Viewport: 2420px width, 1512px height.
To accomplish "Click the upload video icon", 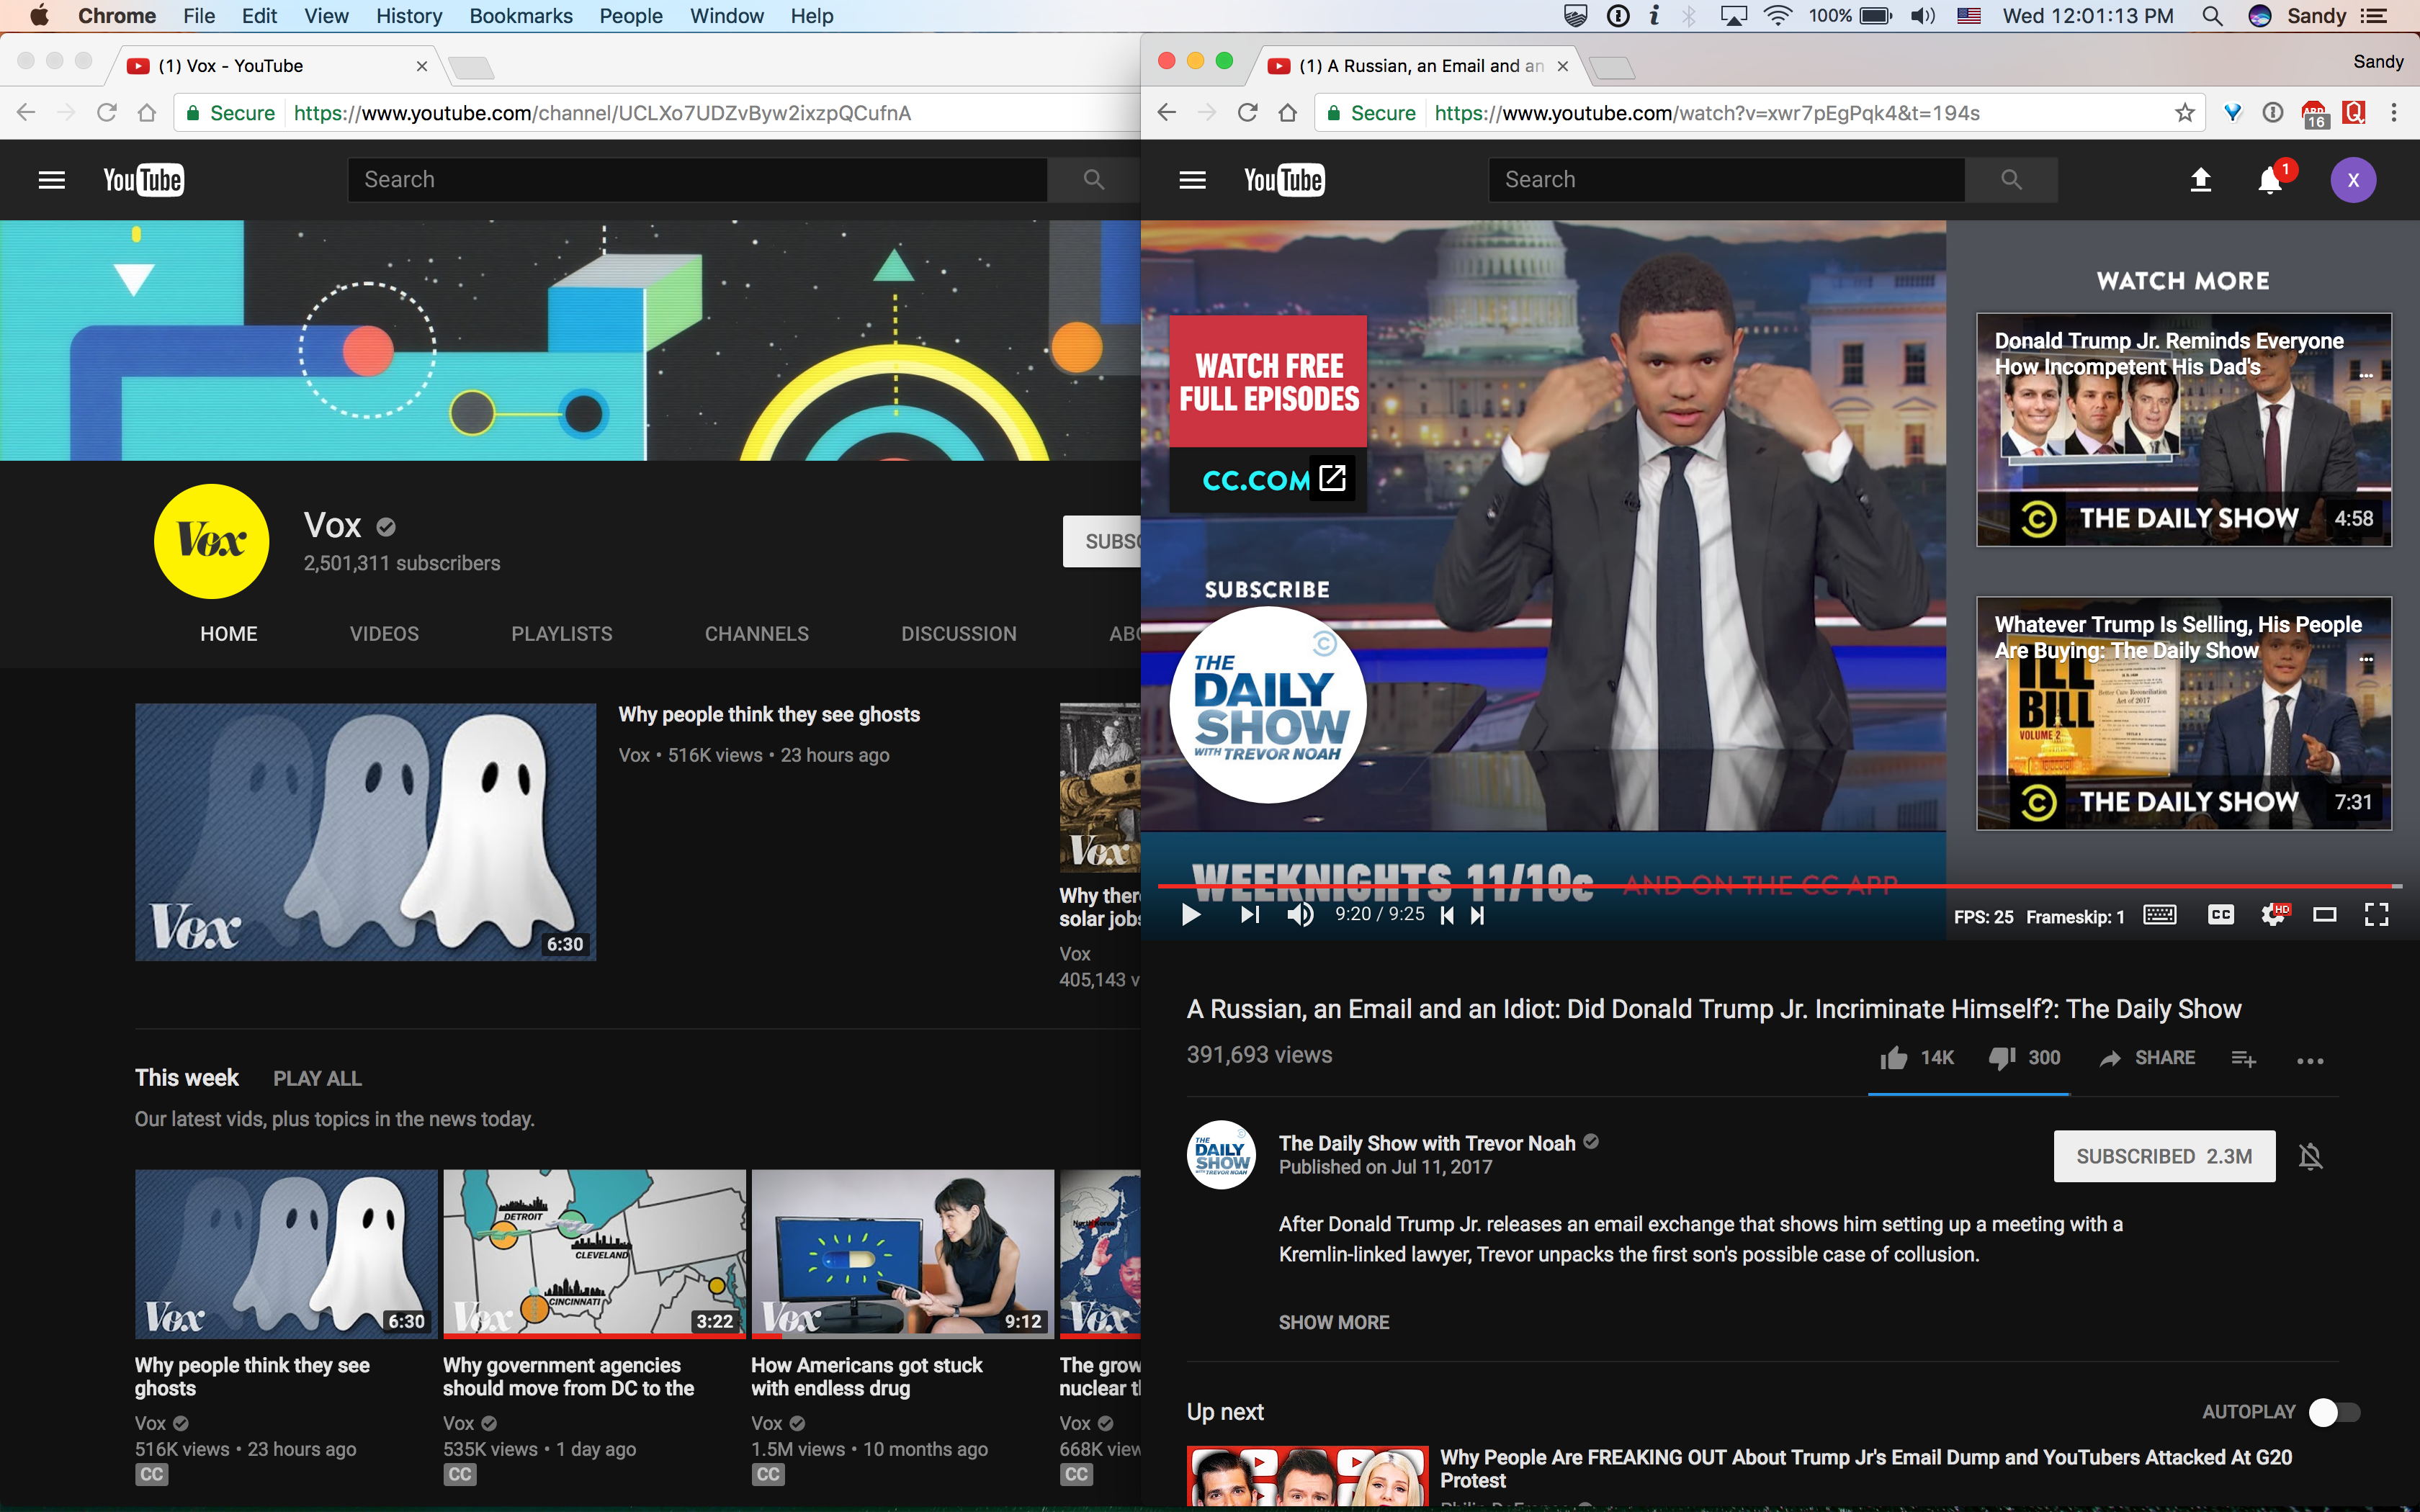I will click(2200, 180).
